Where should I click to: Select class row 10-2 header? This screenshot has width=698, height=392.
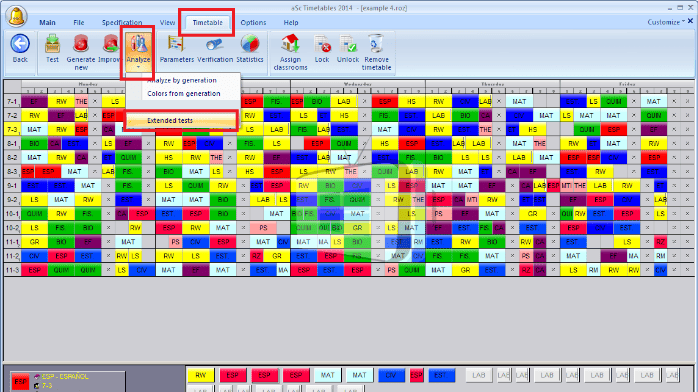(x=12, y=227)
